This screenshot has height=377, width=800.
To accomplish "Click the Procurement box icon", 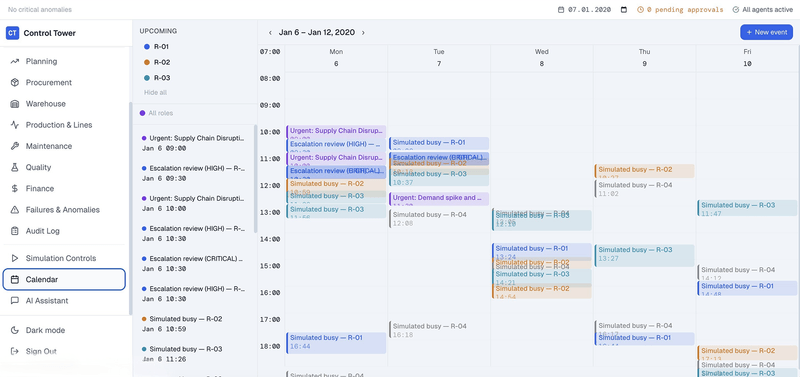I will click(x=15, y=83).
